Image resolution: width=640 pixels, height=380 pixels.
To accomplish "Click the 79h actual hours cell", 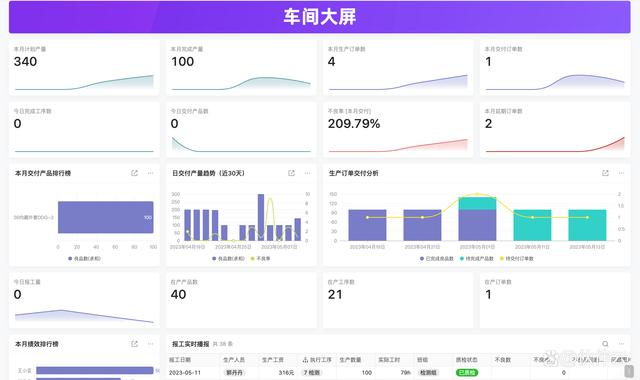I will coord(405,373).
